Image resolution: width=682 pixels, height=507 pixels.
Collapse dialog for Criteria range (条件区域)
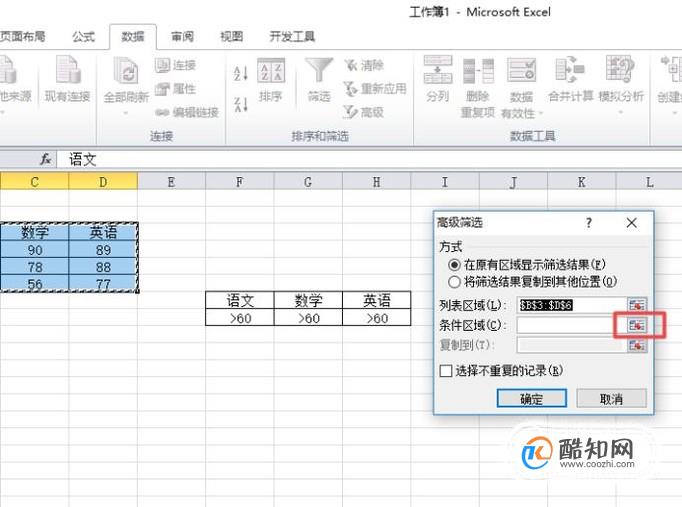(x=637, y=325)
